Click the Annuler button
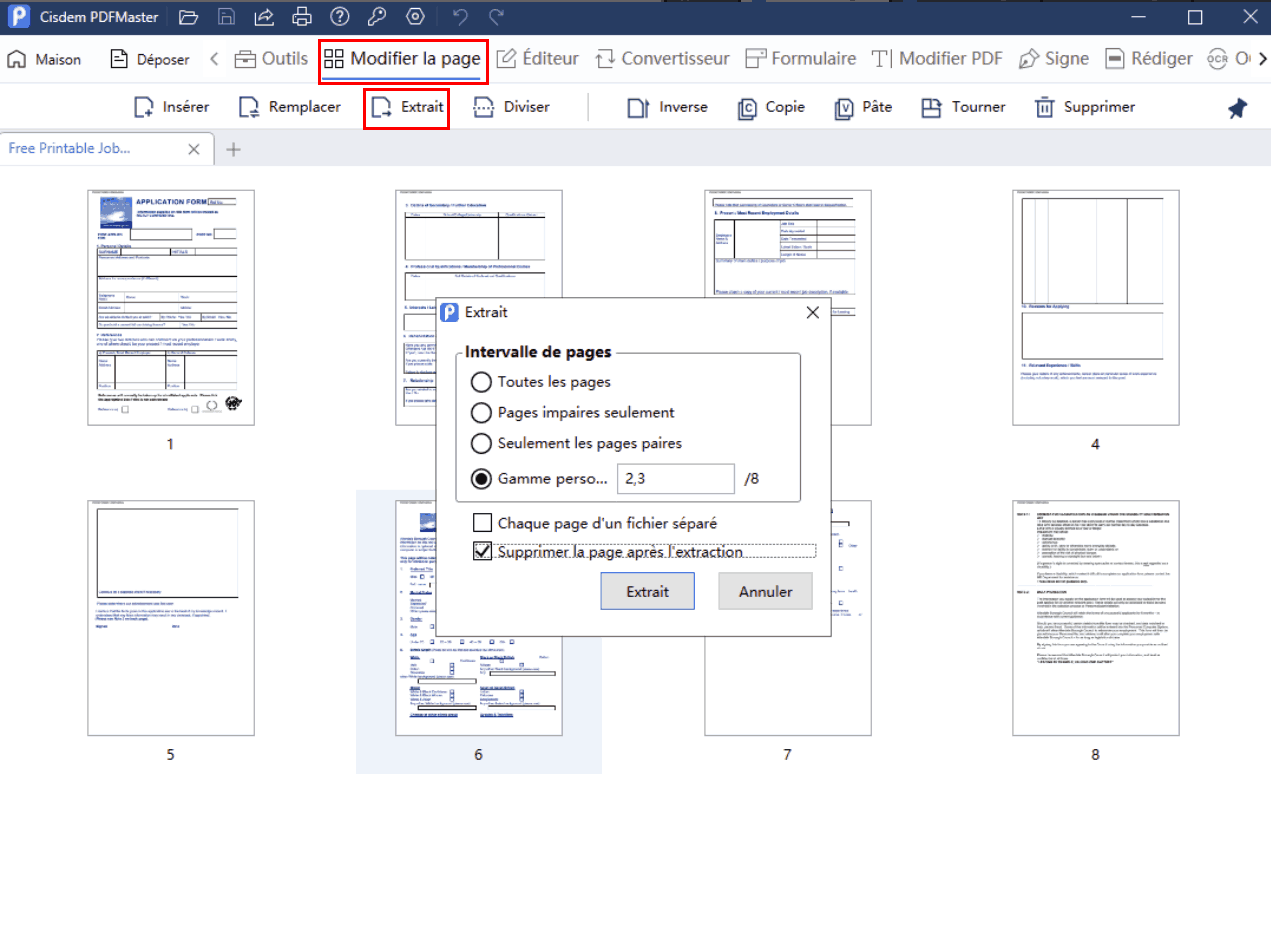1271x936 pixels. coord(766,591)
